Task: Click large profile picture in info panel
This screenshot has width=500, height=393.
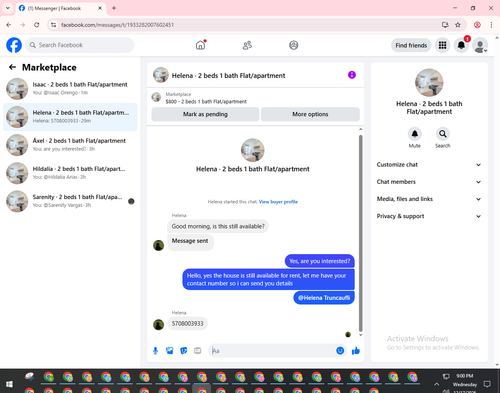Action: (429, 83)
